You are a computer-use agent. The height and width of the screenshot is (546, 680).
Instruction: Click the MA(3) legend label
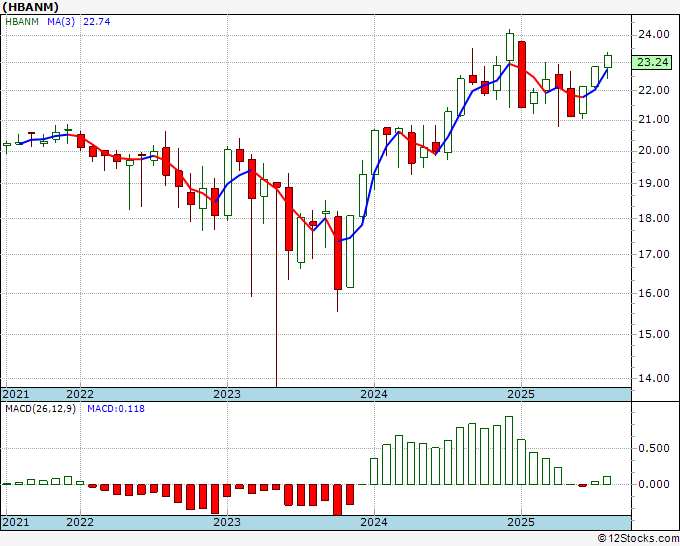coord(61,21)
